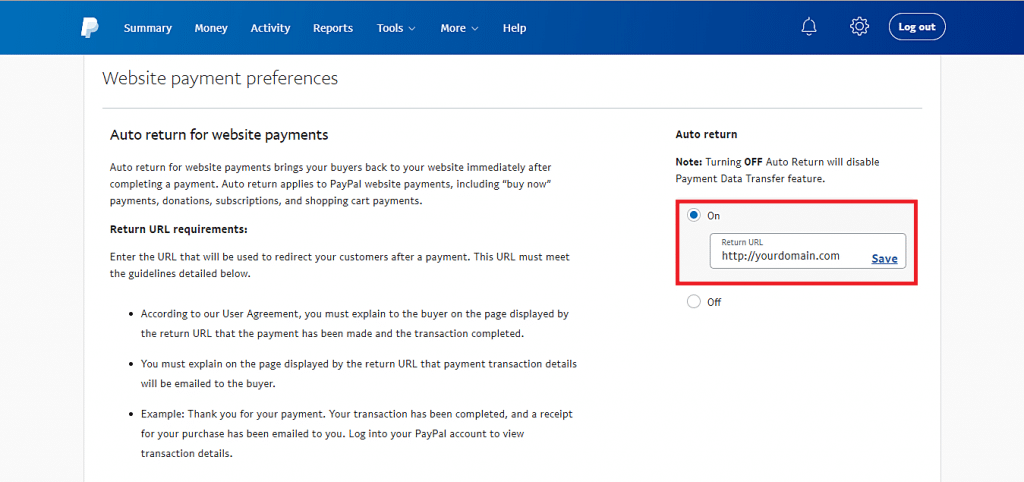Click the example thank-you message bullet text
Screen dimensions: 1024x482
click(356, 433)
